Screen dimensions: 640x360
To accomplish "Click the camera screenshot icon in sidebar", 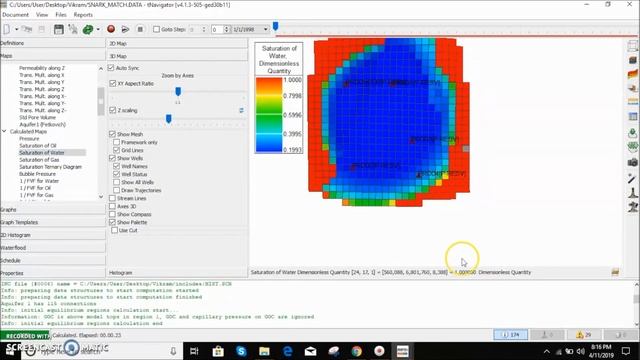I will click(633, 162).
